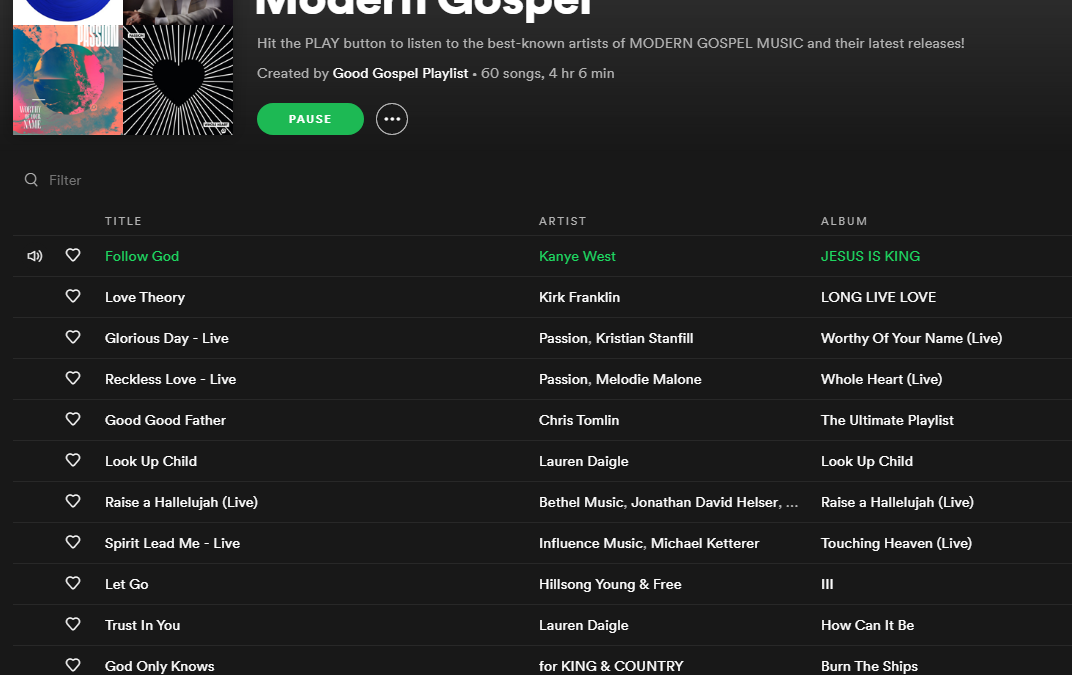Heart the Look Up Child track
The height and width of the screenshot is (675, 1072).
pos(73,460)
